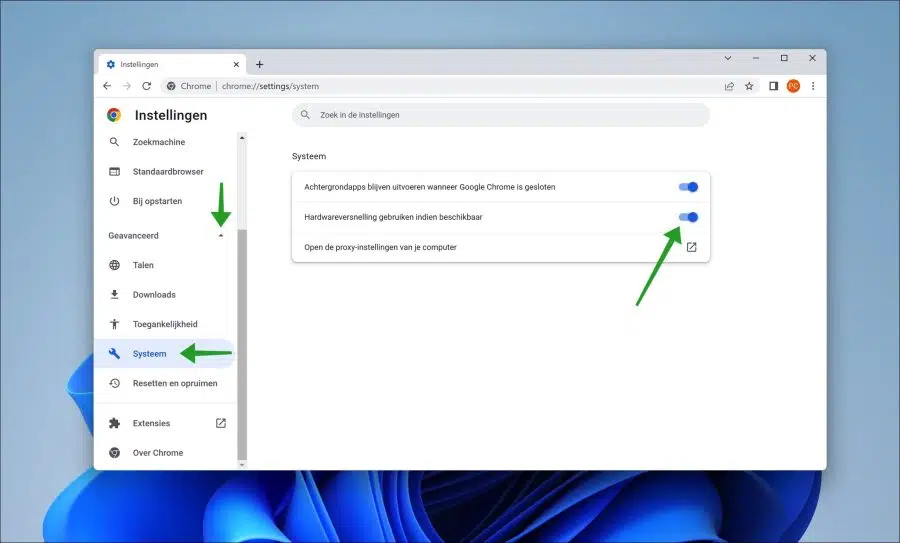Image resolution: width=900 pixels, height=543 pixels.
Task: Click the Chrome logo next to Instellingen
Action: [114, 115]
